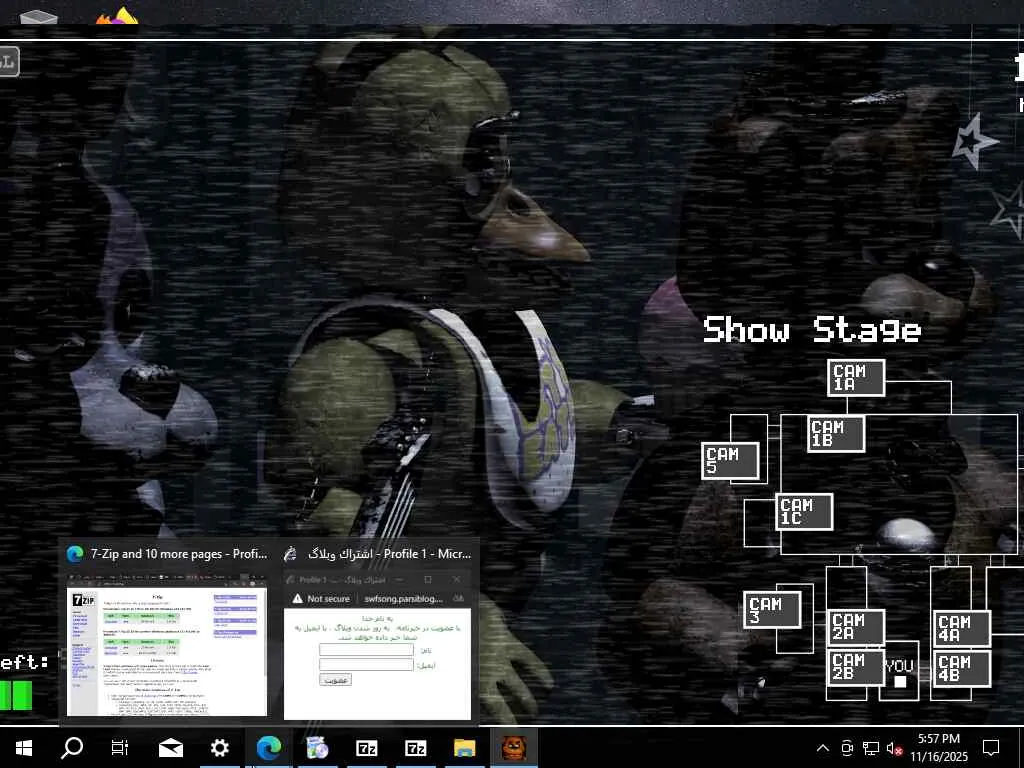This screenshot has height=768, width=1024.
Task: Select the 7-Zip Edge window preview thumbnail
Action: pyautogui.click(x=167, y=645)
